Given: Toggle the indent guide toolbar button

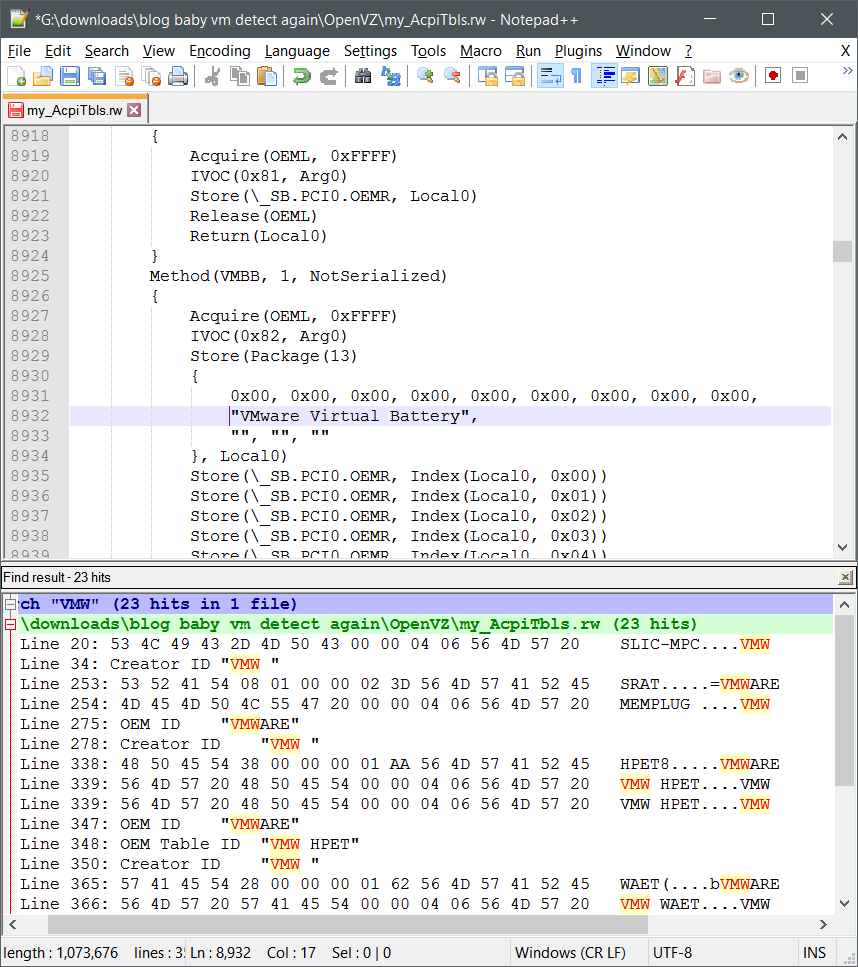Looking at the screenshot, I should pos(604,76).
